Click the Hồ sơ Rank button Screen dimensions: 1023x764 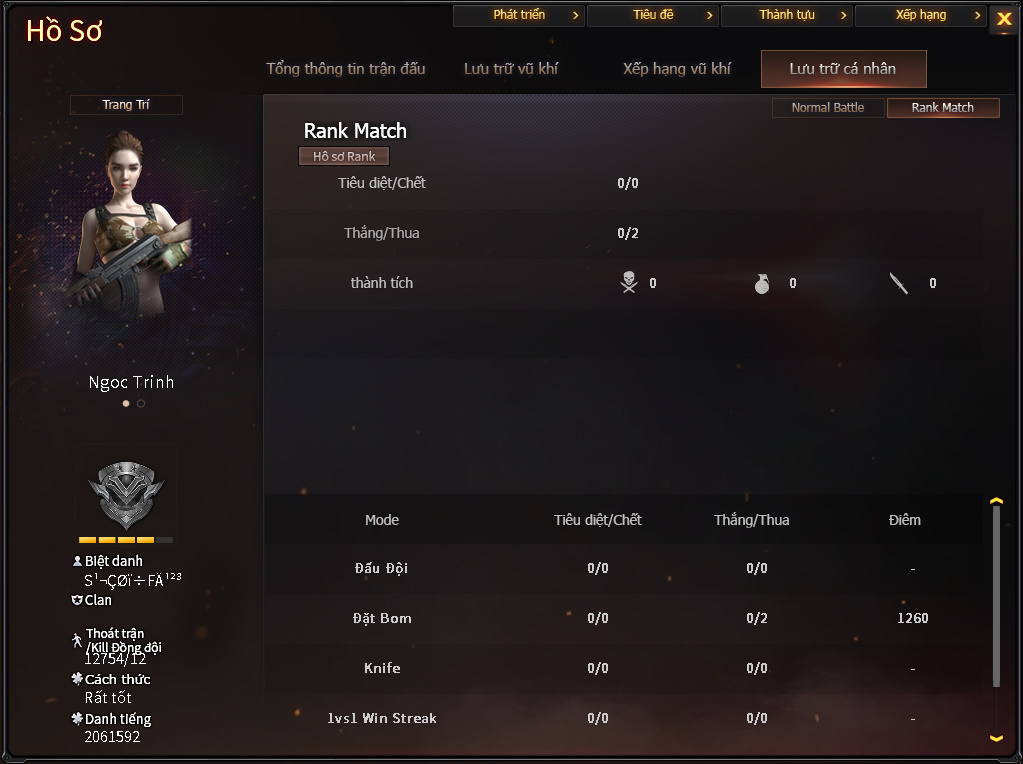344,157
